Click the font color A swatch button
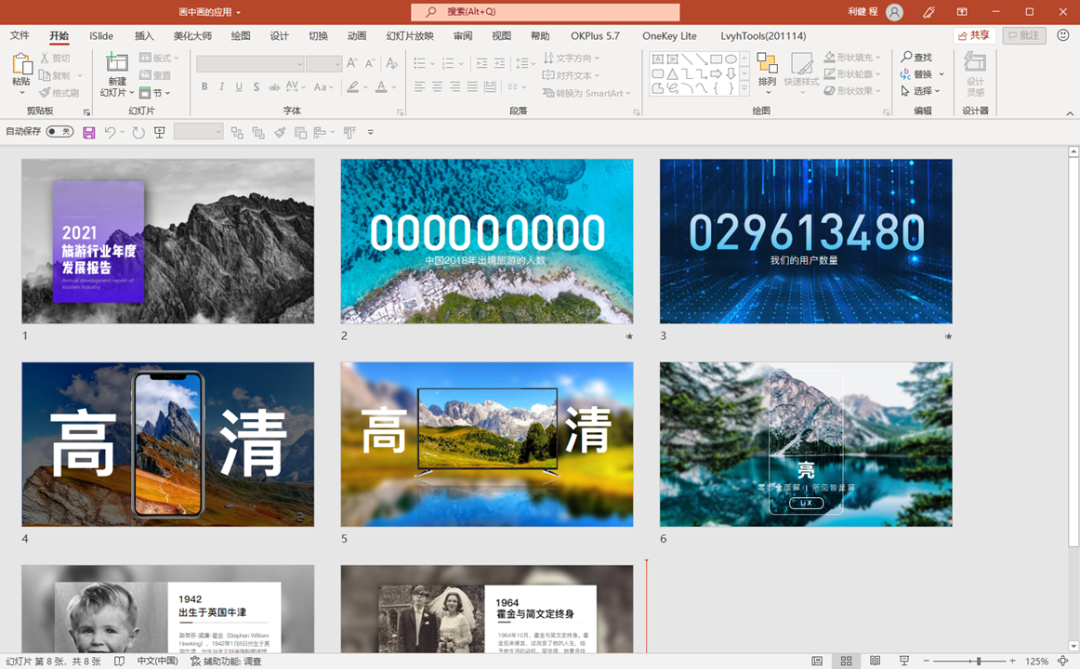 (x=381, y=87)
